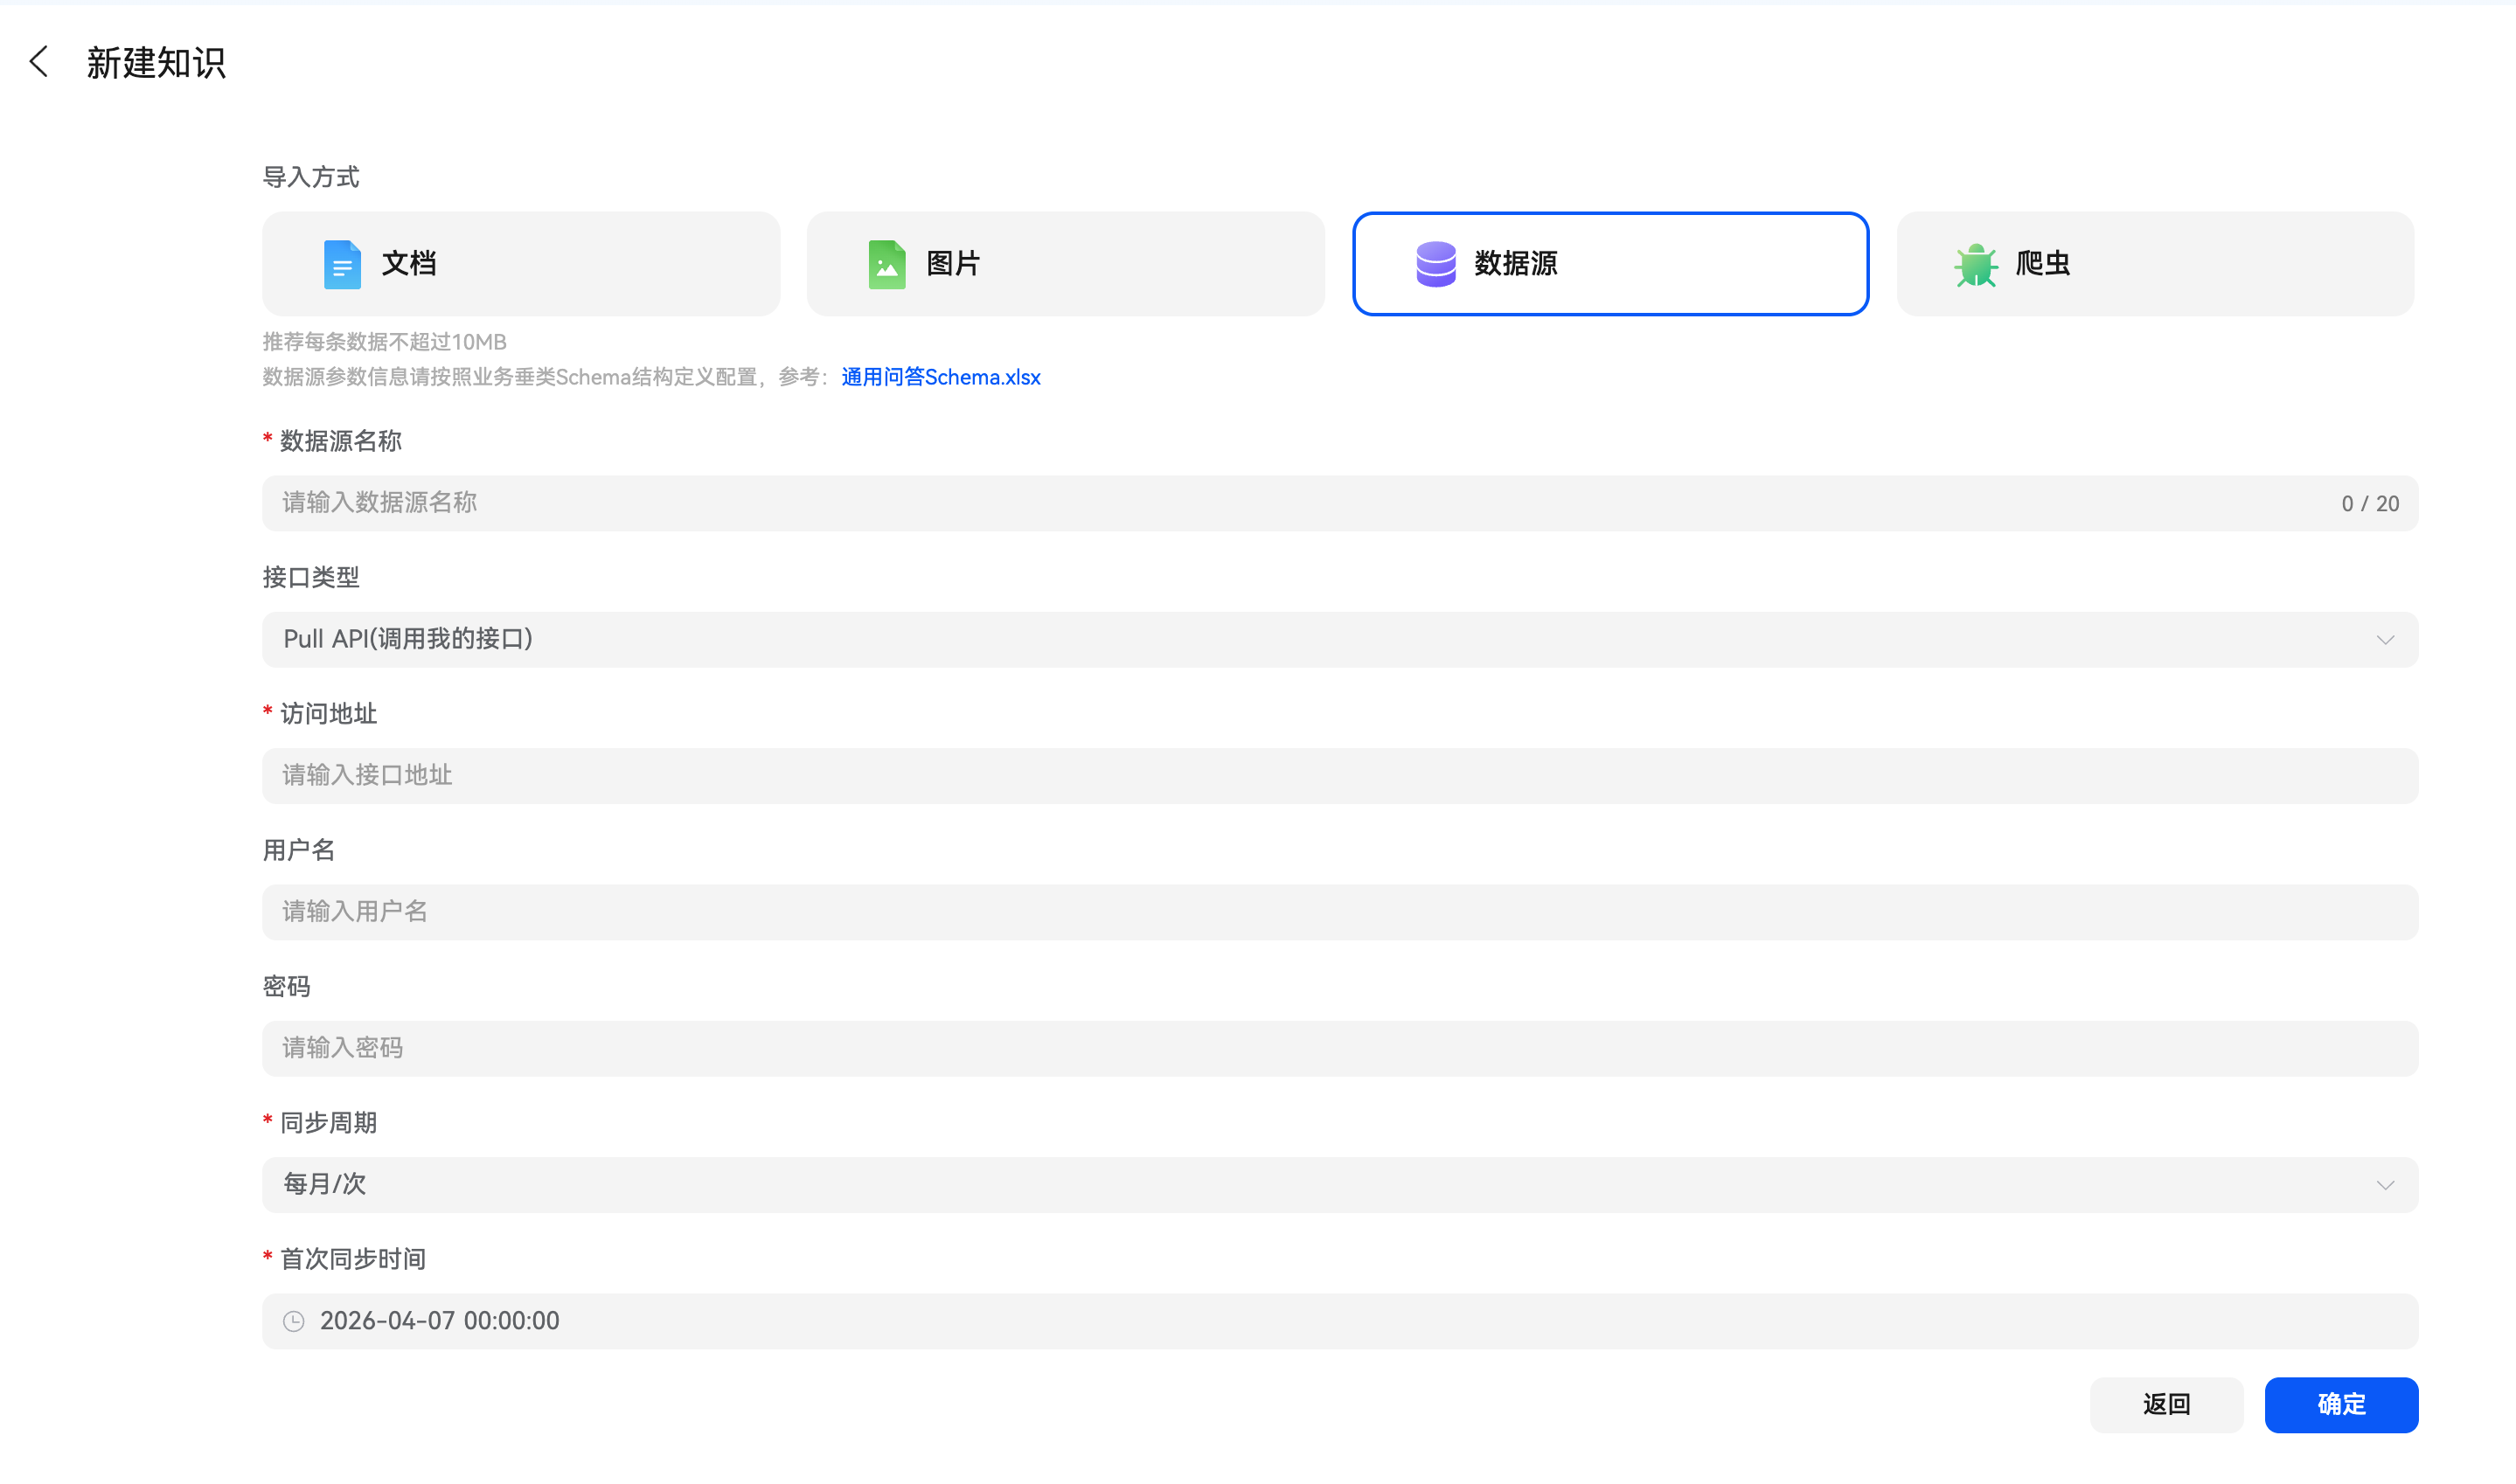
Task: Select the 图片 import card
Action: [x=1065, y=264]
